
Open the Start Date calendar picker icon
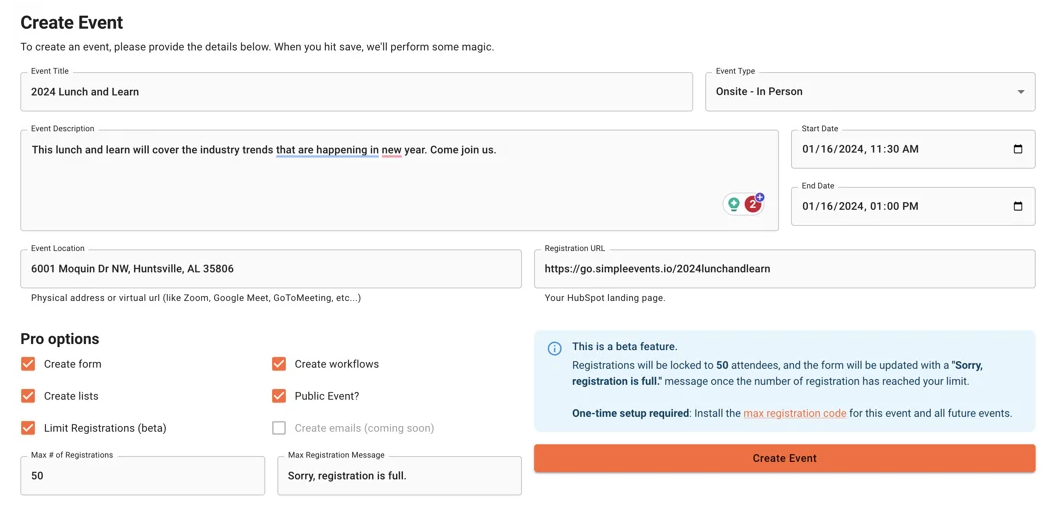tap(1018, 149)
